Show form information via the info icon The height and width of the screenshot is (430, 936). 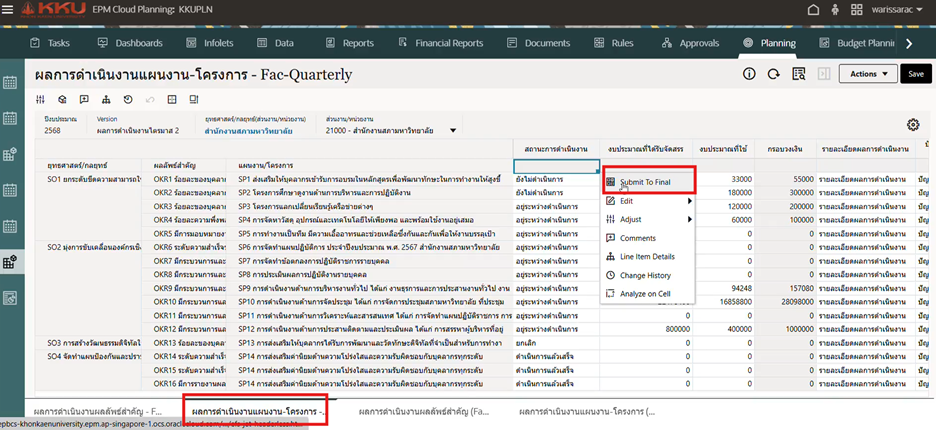[749, 74]
